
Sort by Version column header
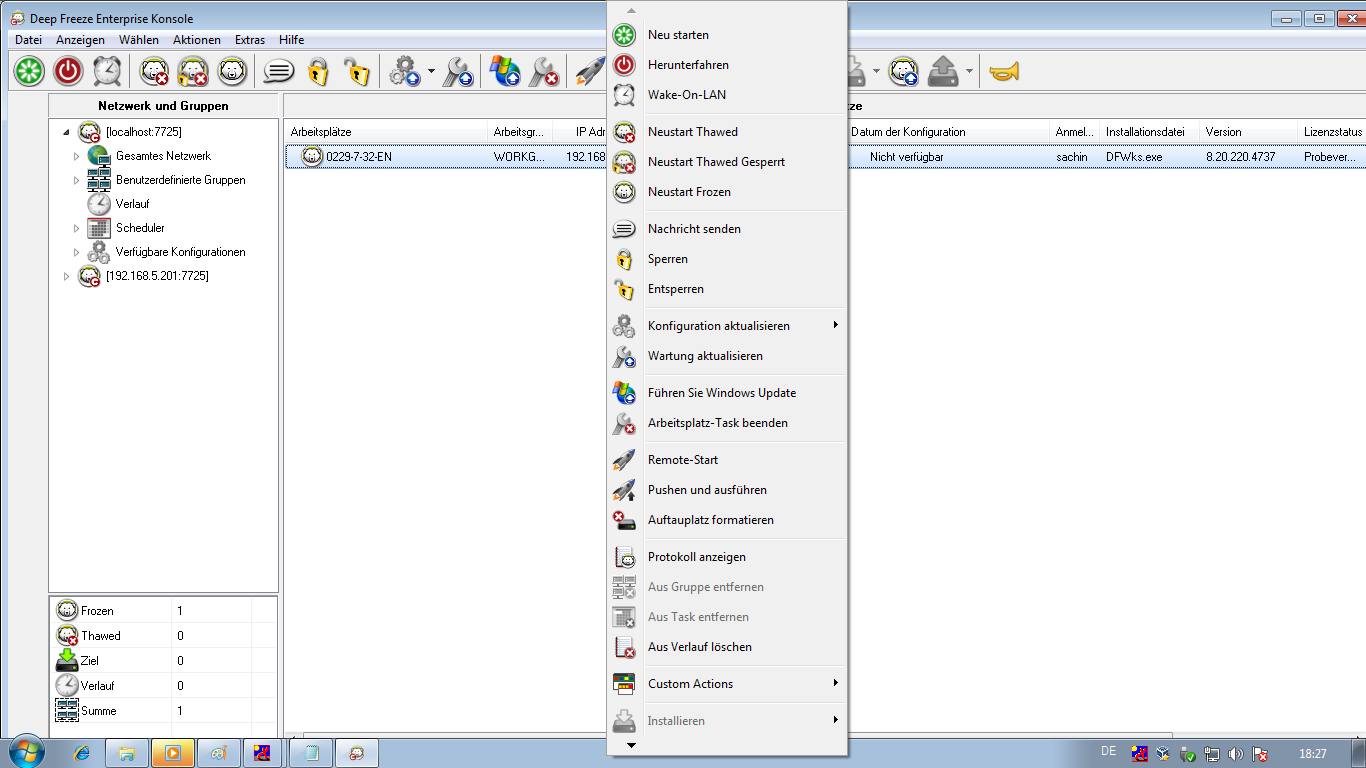pyautogui.click(x=1249, y=132)
